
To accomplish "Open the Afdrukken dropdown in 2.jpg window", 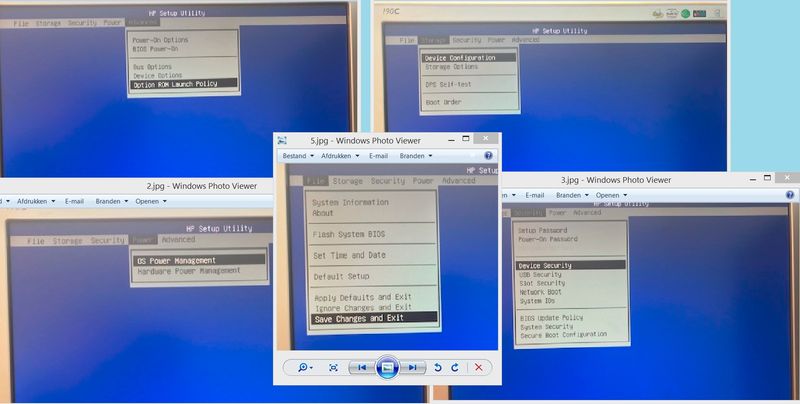I will pos(36,201).
